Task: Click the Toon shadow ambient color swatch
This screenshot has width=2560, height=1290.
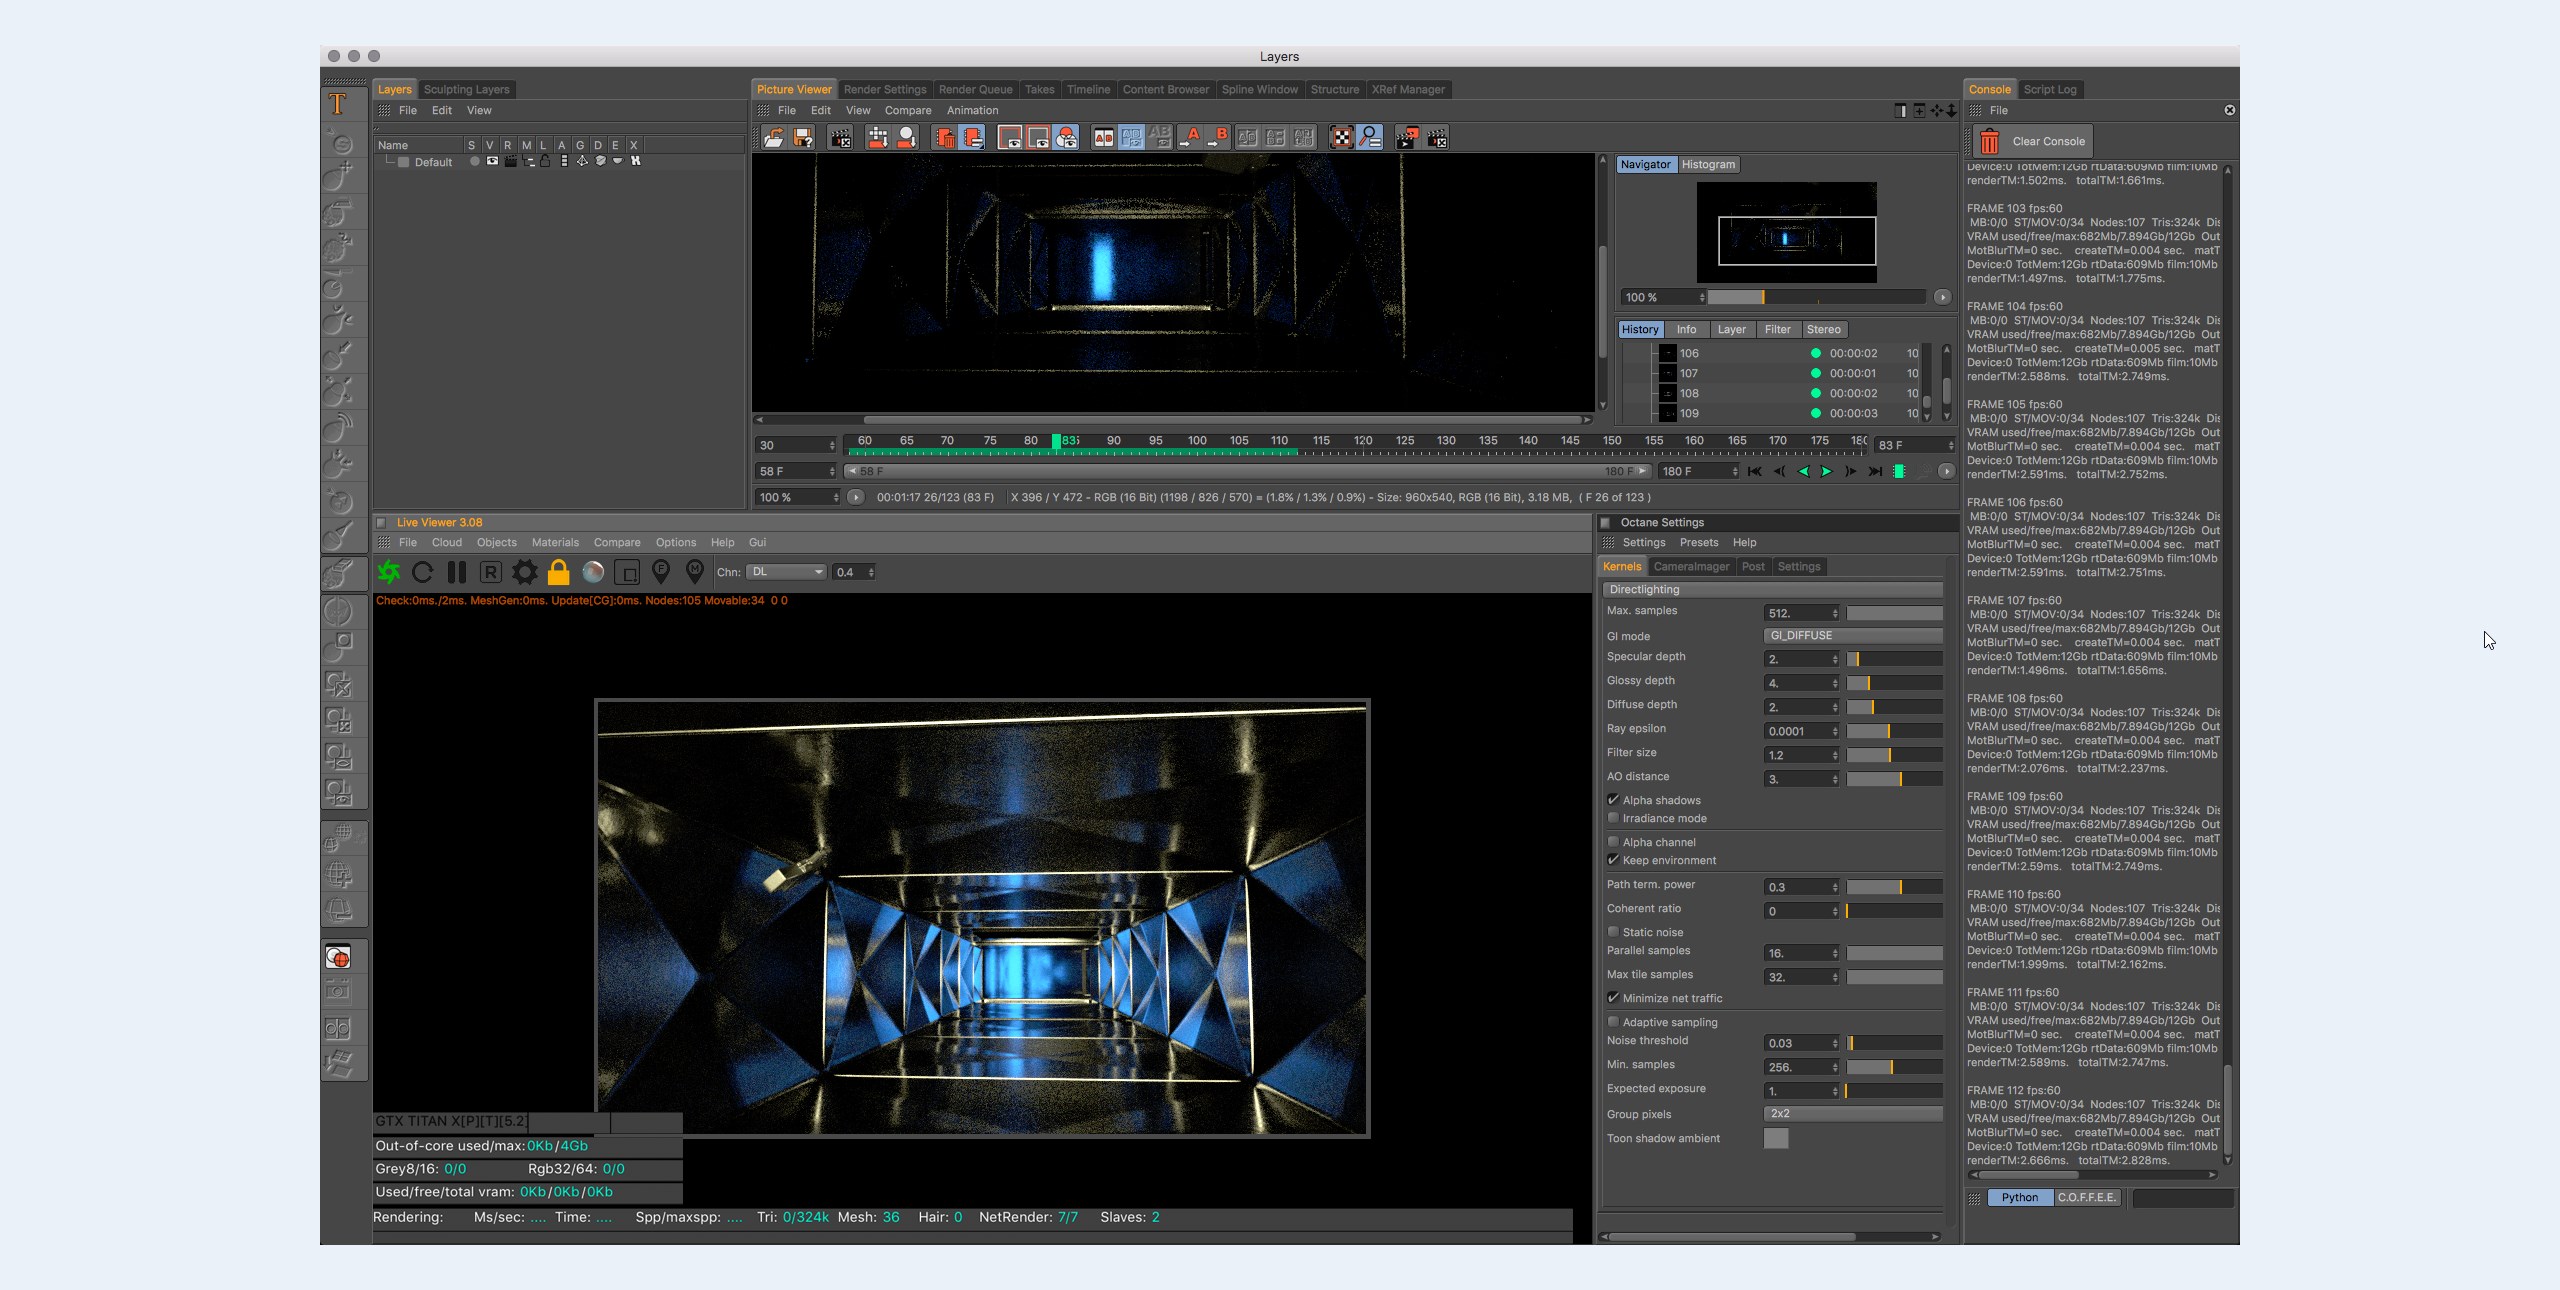Action: (1776, 1139)
